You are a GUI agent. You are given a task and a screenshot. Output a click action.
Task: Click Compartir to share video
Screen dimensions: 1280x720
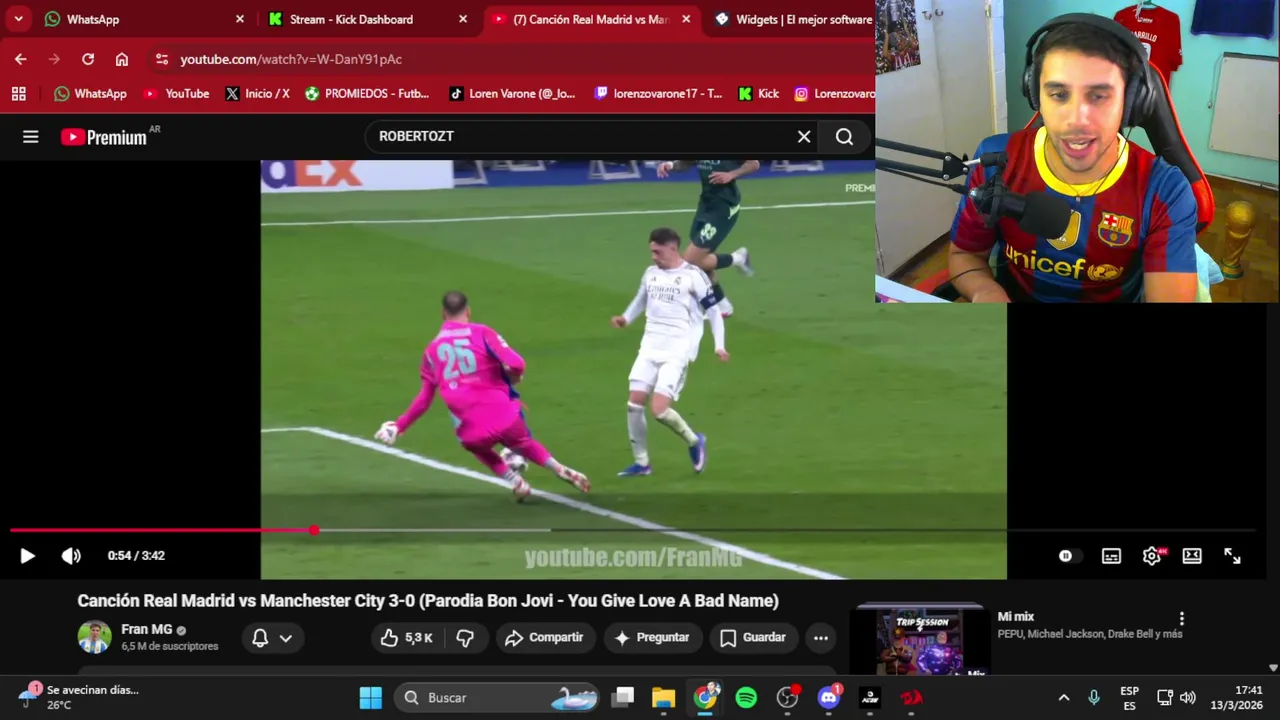click(544, 637)
